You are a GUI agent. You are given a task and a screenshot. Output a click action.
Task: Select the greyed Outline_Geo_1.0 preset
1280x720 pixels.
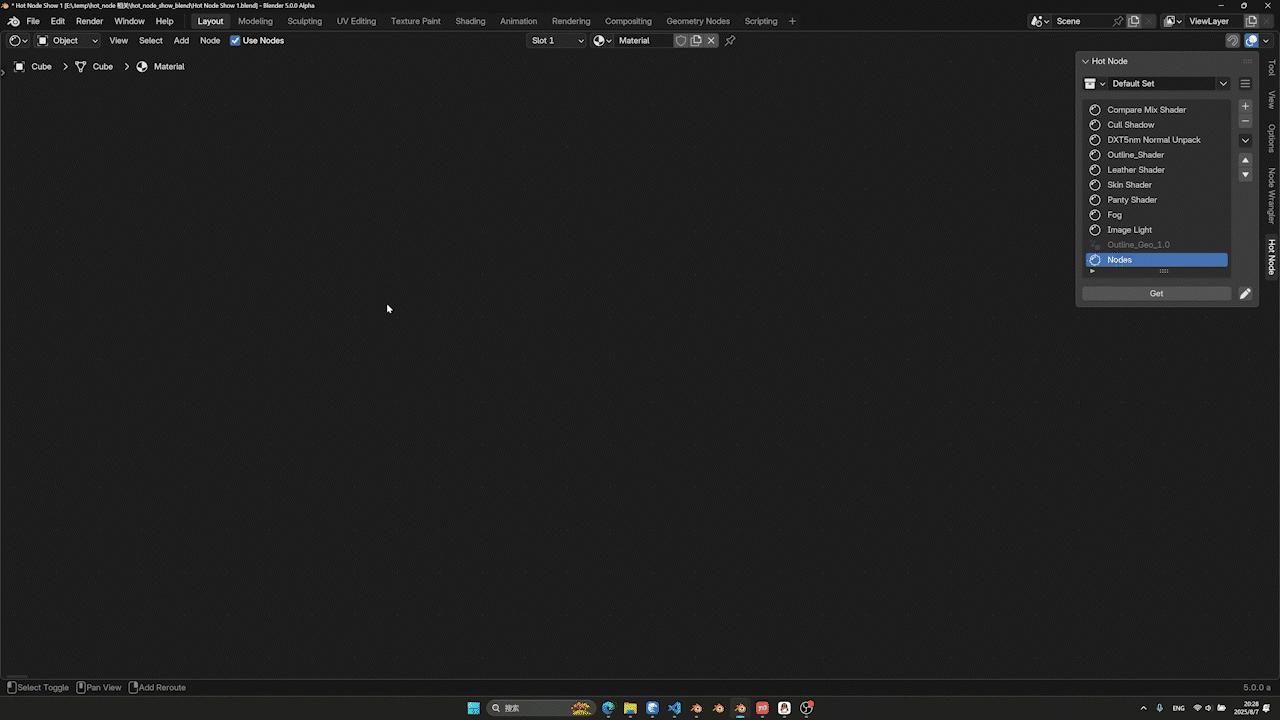[x=1157, y=245]
